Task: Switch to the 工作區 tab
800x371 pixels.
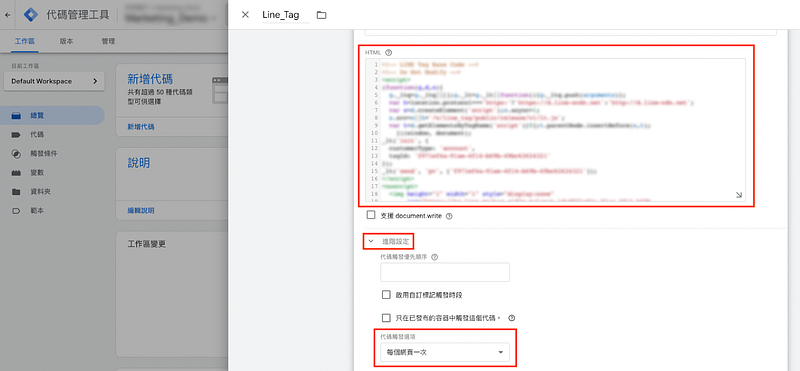Action: point(25,41)
